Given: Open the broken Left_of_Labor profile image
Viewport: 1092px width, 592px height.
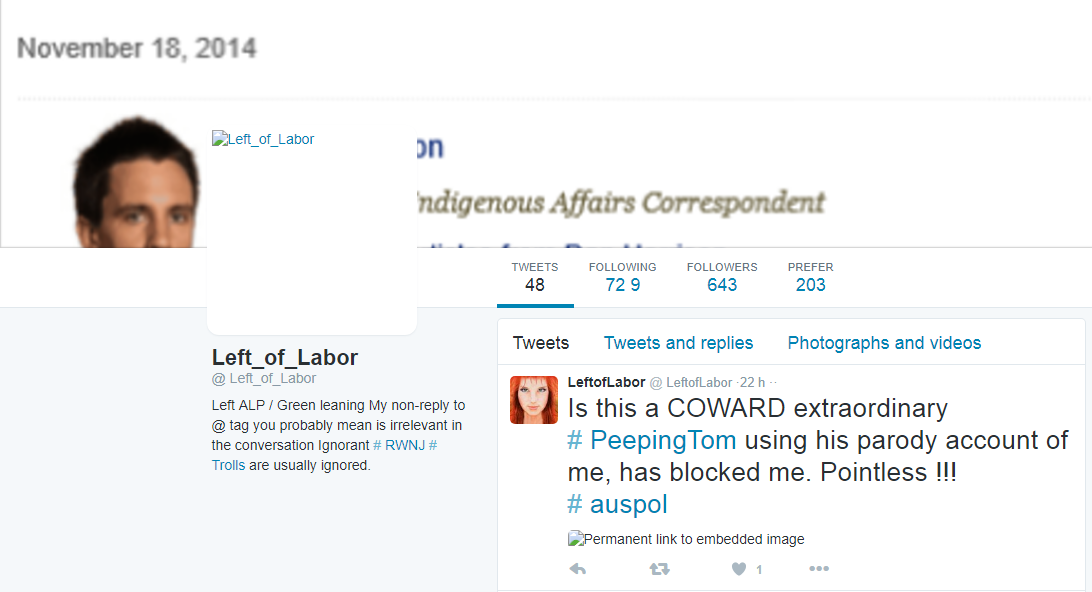Looking at the screenshot, I should click(263, 139).
